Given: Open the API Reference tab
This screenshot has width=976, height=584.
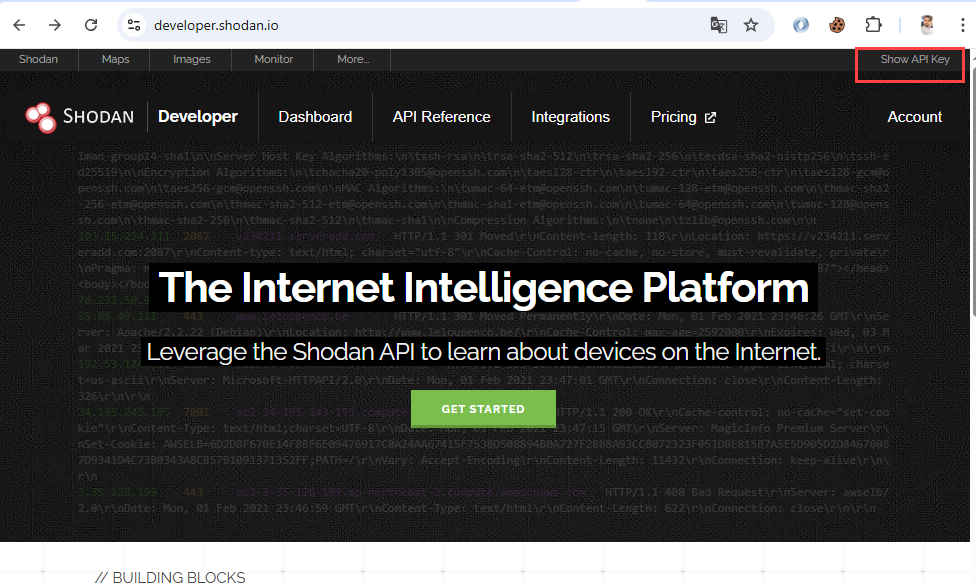Looking at the screenshot, I should (441, 117).
